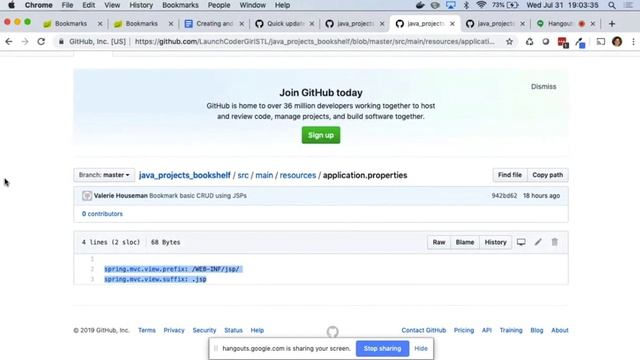The height and width of the screenshot is (360, 640).
Task: Click the GitHub logo in footer
Action: (333, 331)
